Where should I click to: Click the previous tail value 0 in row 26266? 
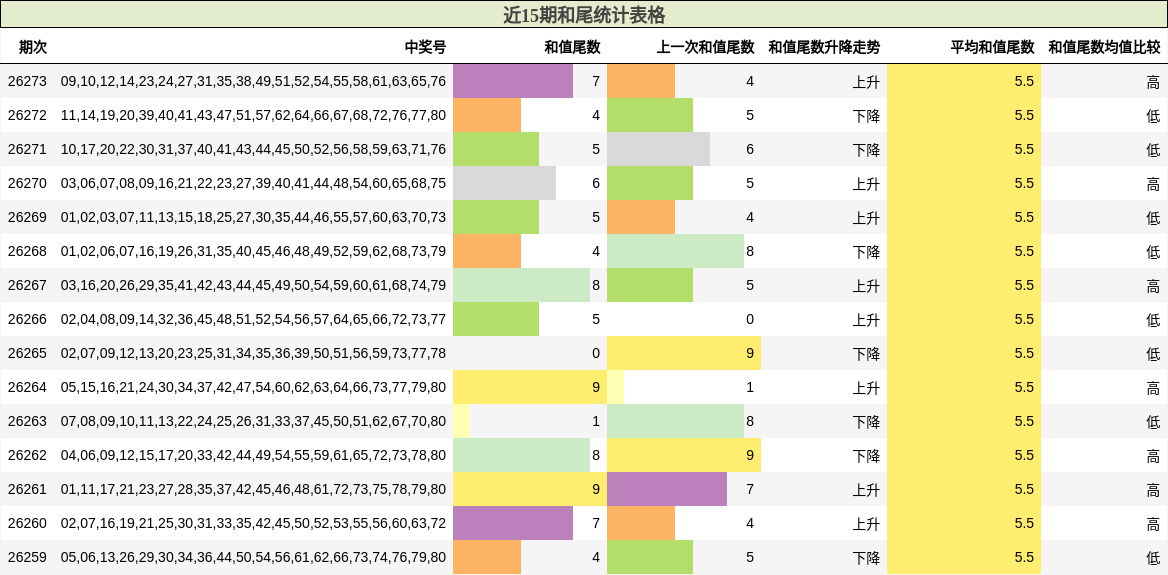click(x=750, y=320)
